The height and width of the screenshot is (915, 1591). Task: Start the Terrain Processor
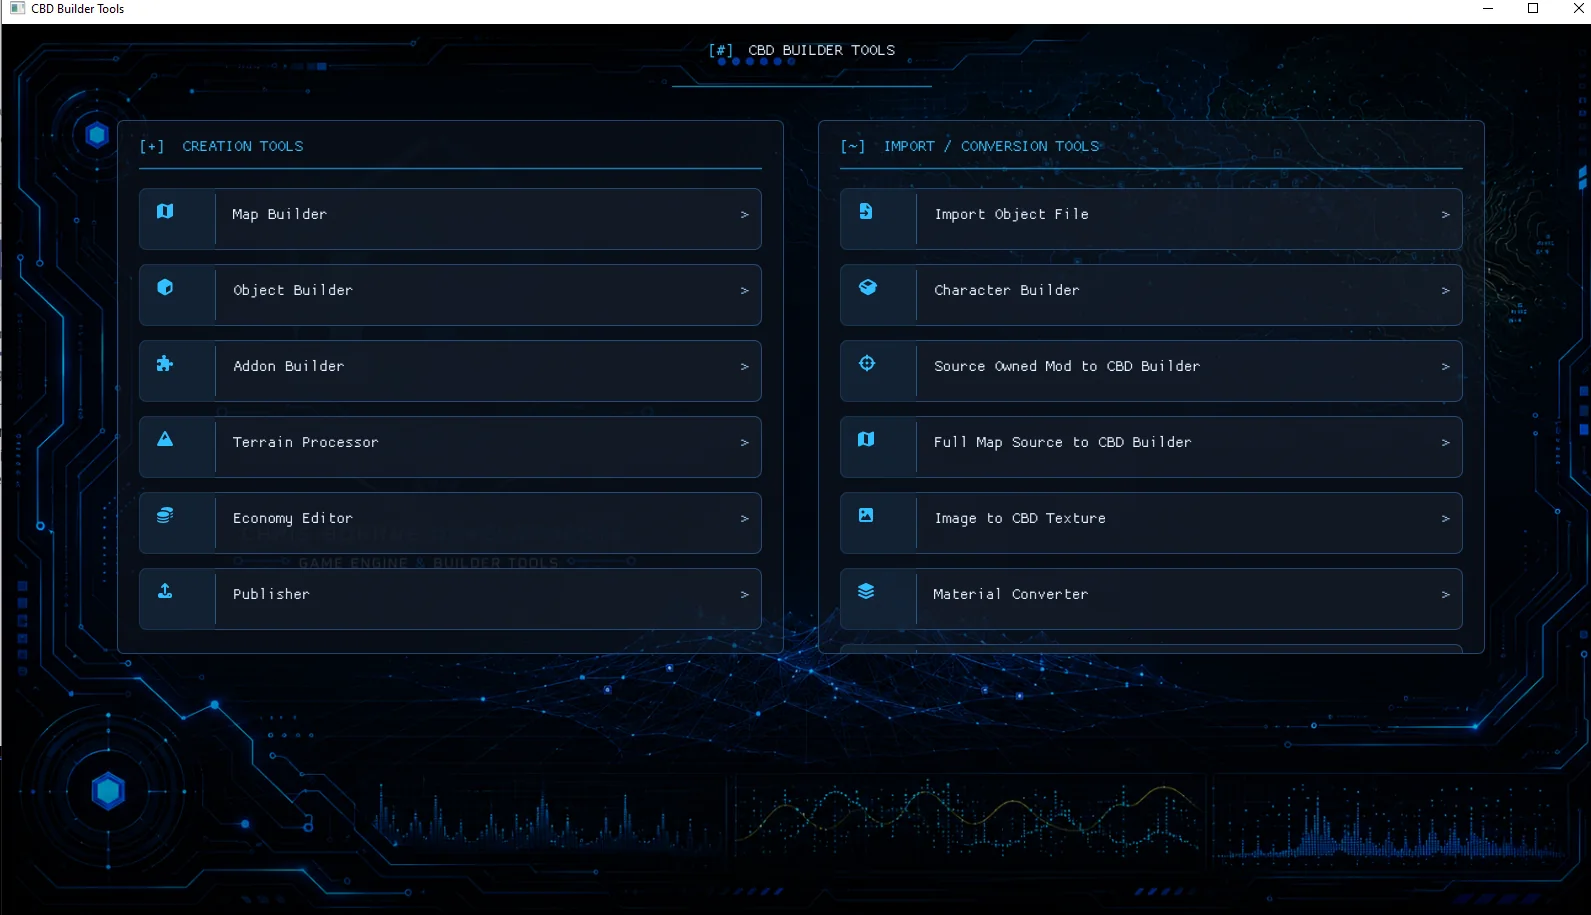tap(450, 447)
